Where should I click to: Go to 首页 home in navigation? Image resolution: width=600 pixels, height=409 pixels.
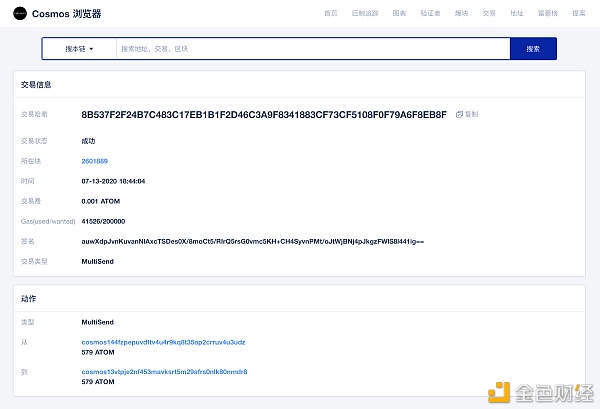(331, 13)
